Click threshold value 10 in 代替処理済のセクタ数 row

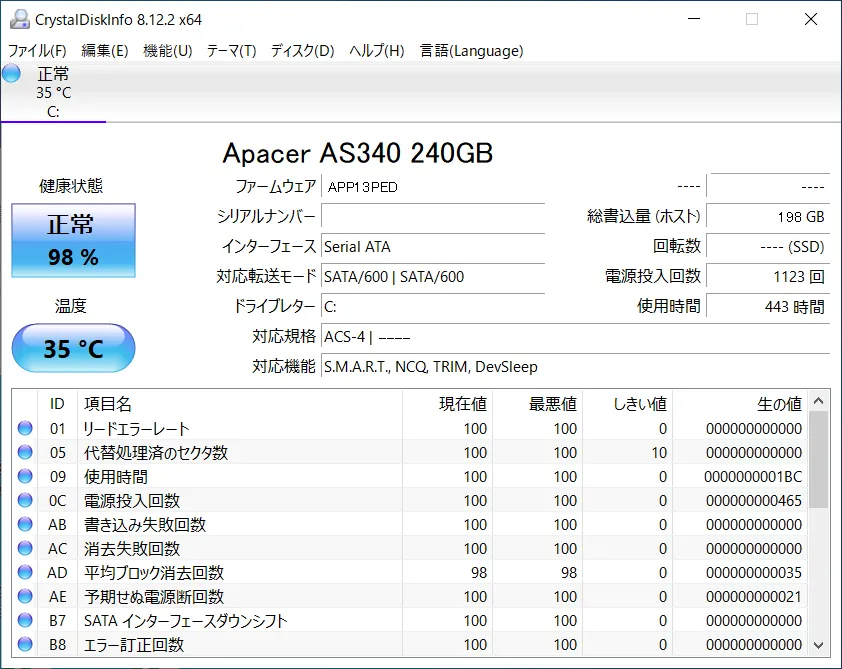pyautogui.click(x=659, y=453)
